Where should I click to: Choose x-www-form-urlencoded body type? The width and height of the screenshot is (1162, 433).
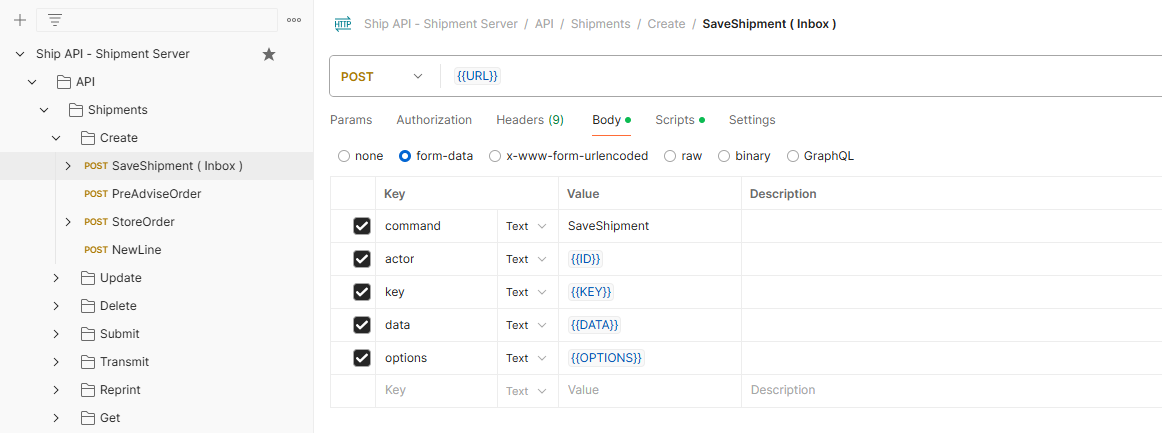pyautogui.click(x=495, y=156)
